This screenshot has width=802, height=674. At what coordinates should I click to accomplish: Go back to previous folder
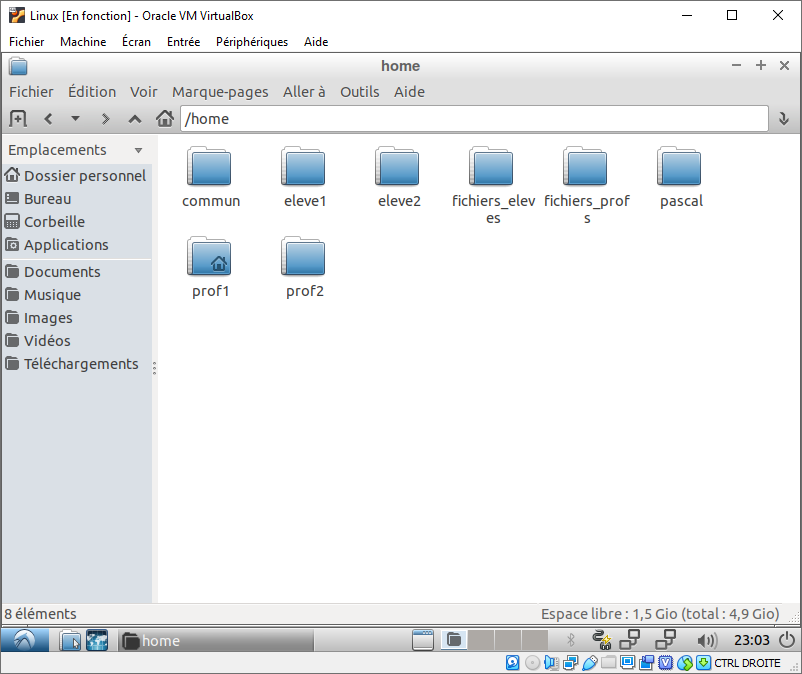[47, 119]
